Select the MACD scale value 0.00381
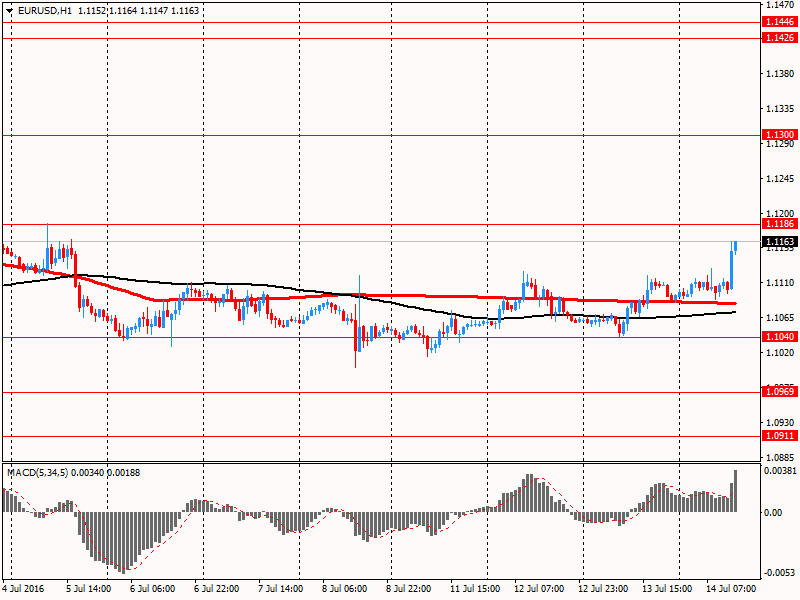The width and height of the screenshot is (800, 600). coord(780,470)
